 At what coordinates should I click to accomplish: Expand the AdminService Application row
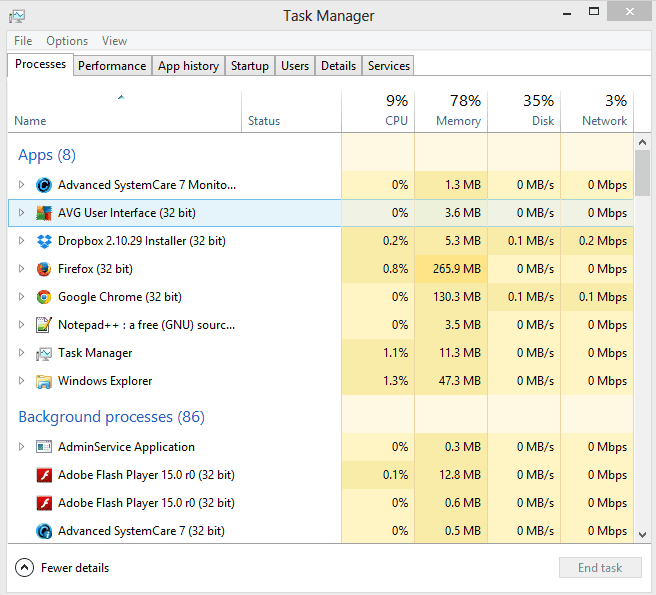[x=22, y=447]
